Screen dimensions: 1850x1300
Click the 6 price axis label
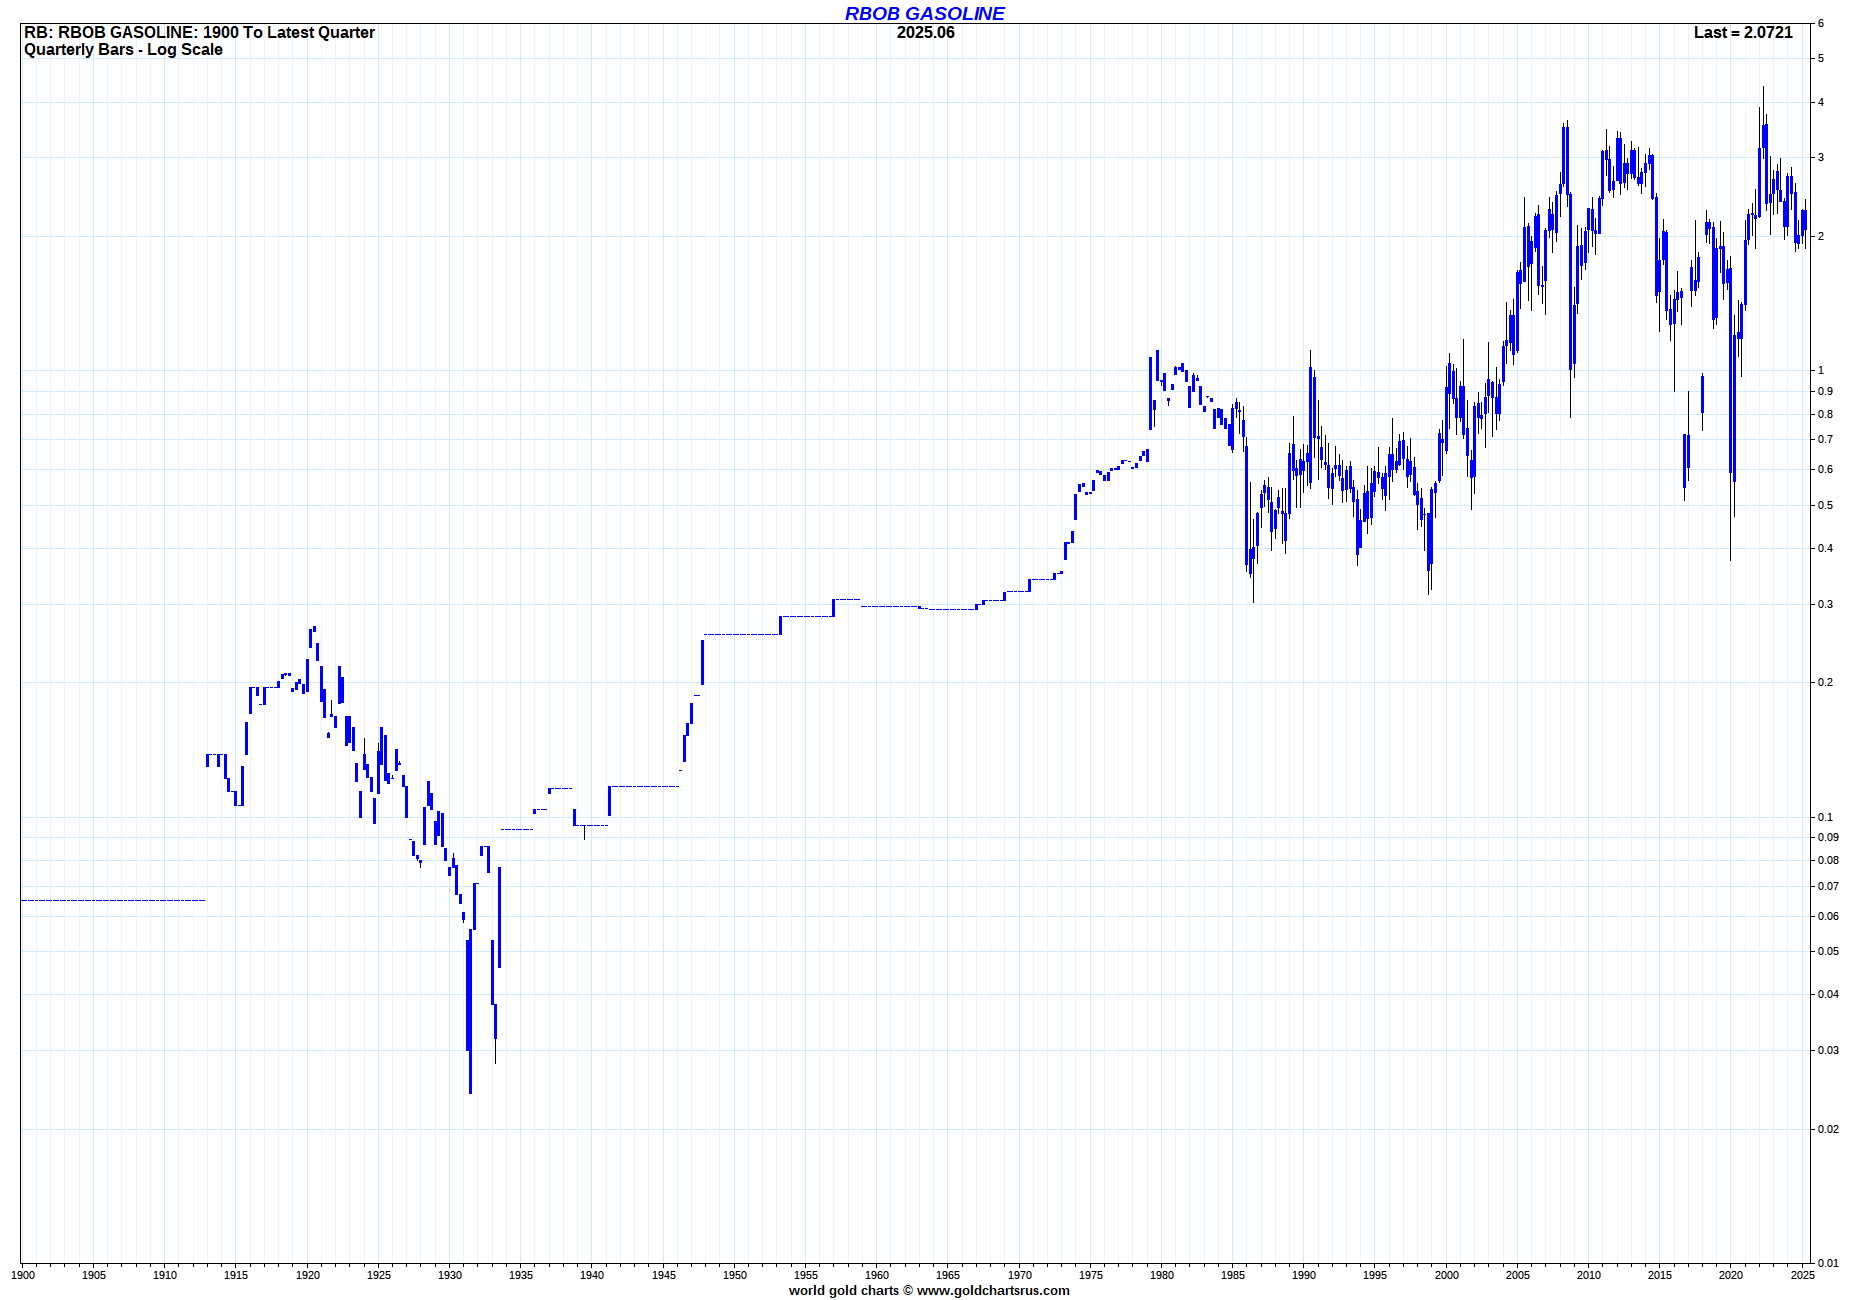1821,23
